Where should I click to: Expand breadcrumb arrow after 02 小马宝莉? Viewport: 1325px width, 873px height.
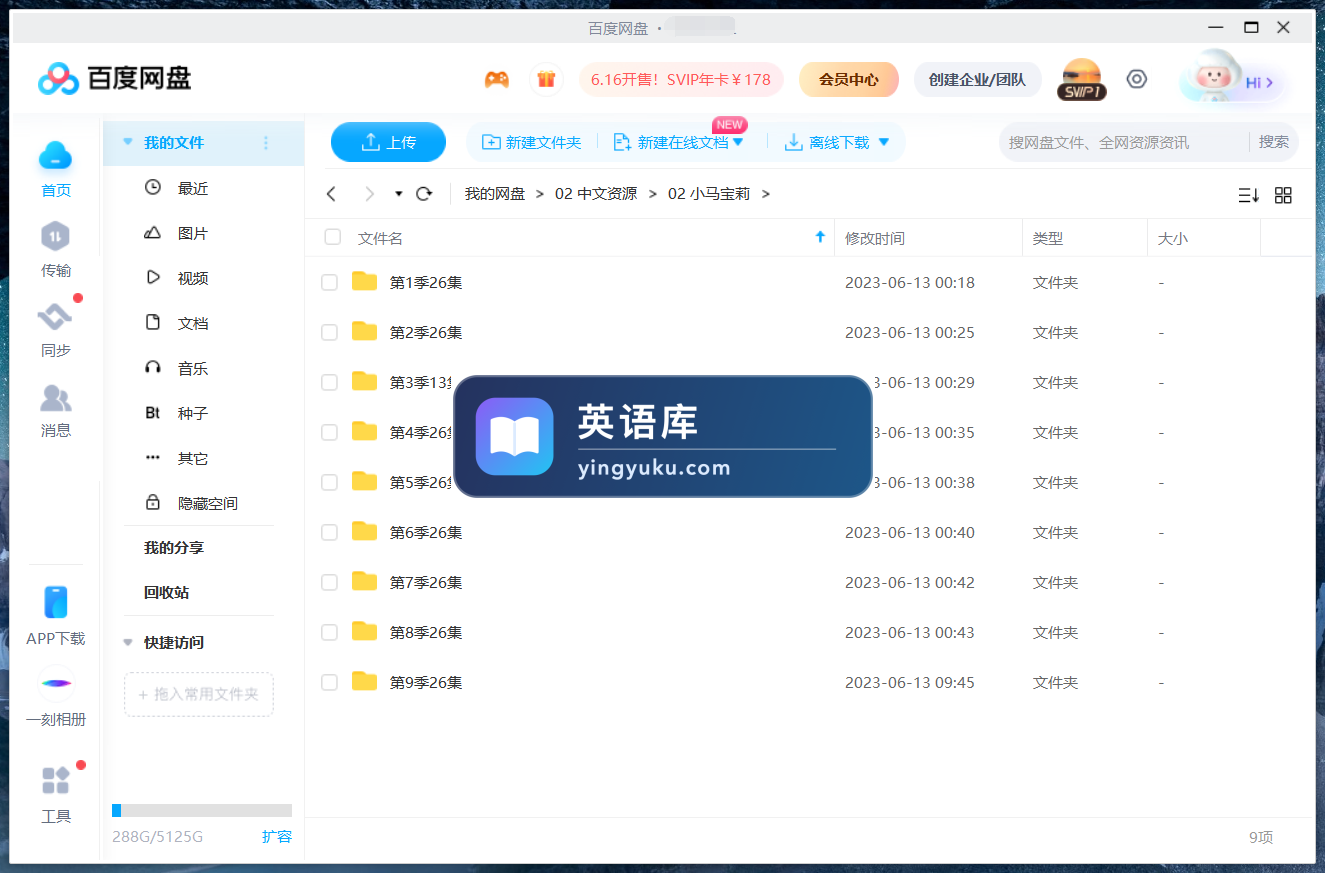click(x=766, y=194)
